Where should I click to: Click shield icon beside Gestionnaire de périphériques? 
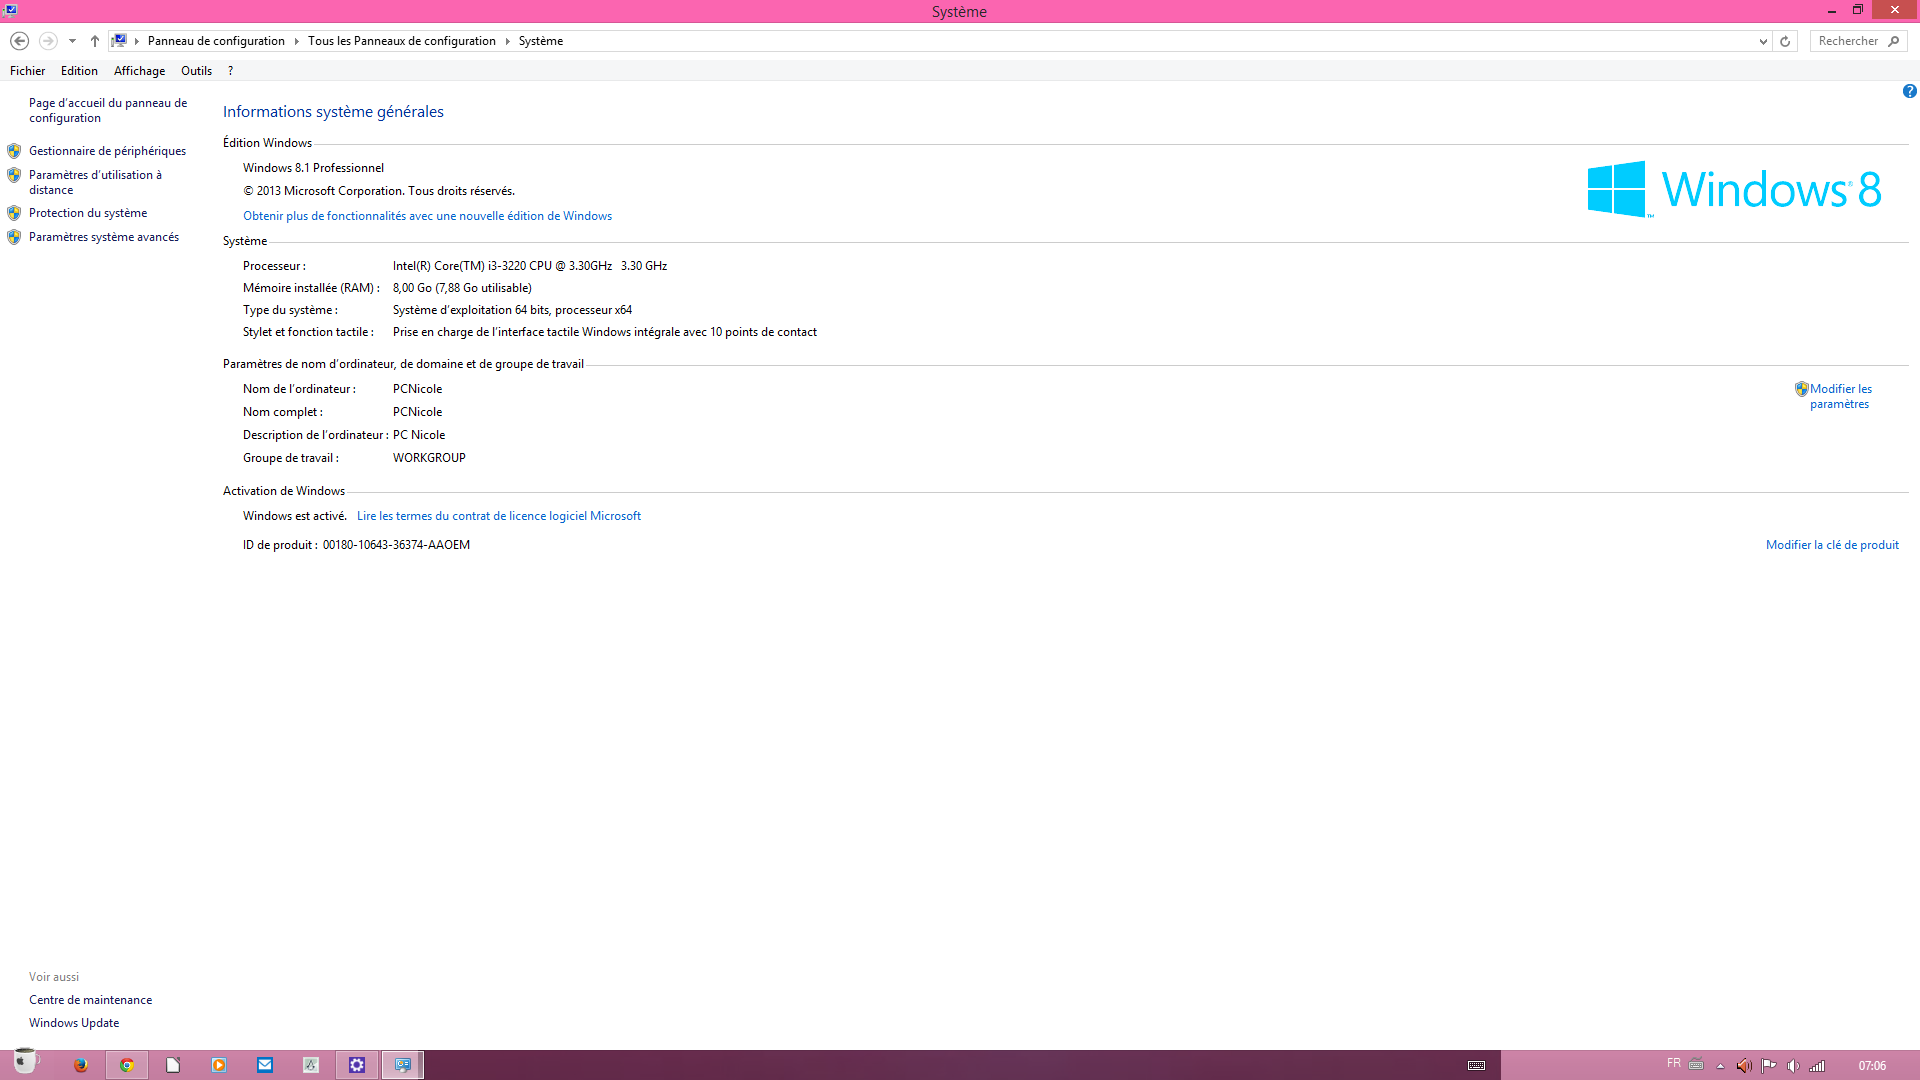click(14, 151)
